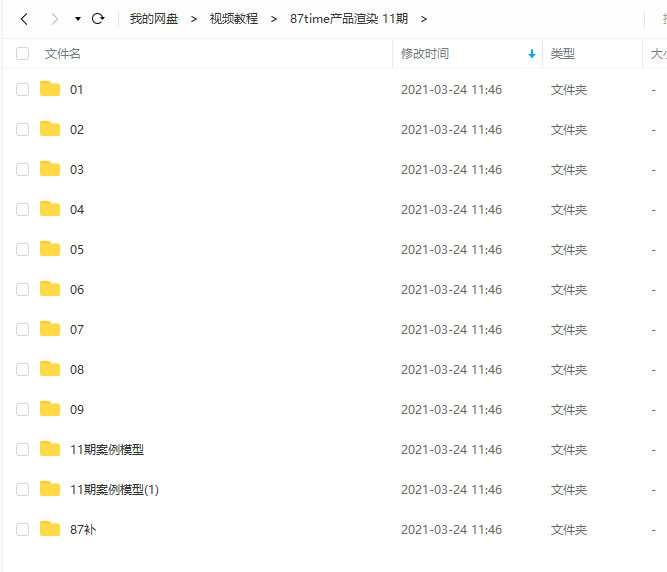Image resolution: width=667 pixels, height=572 pixels.
Task: Click the folder icon for 11期案例模型(1)
Action: coord(50,489)
